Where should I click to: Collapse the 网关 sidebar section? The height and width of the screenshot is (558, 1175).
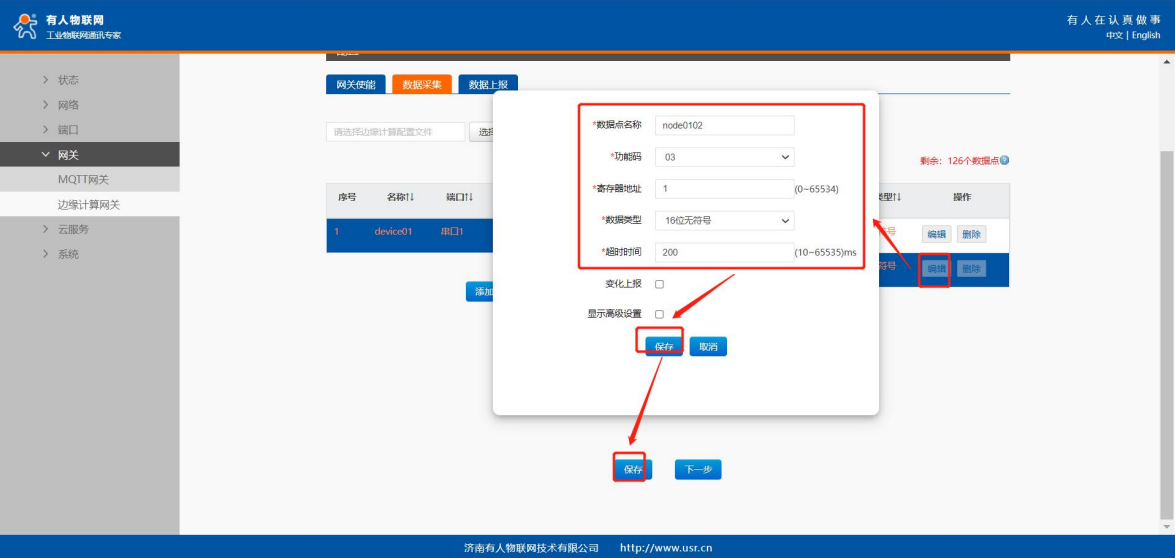[68, 155]
